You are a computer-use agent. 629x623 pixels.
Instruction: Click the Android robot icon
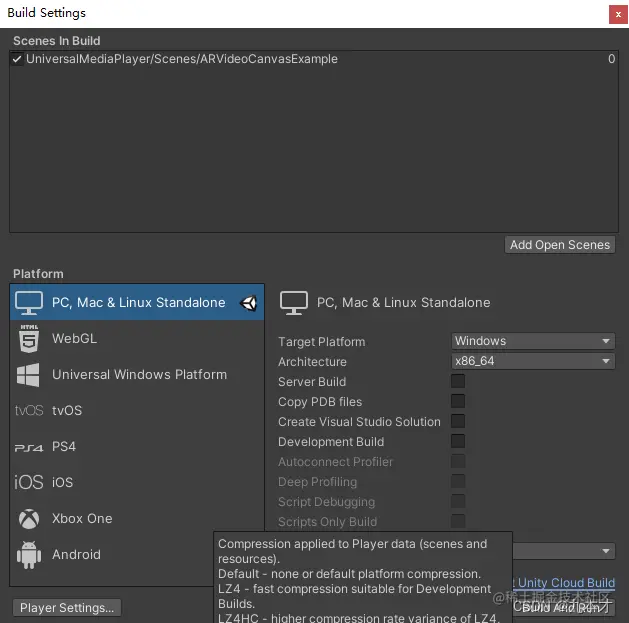point(29,555)
